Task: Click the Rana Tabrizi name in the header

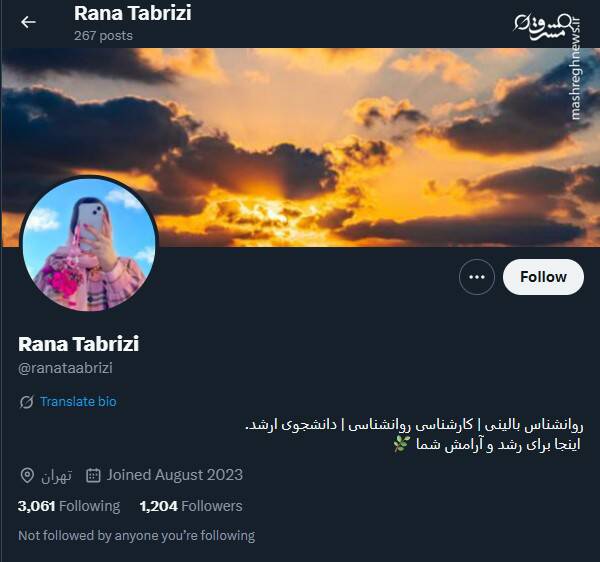Action: coord(133,13)
